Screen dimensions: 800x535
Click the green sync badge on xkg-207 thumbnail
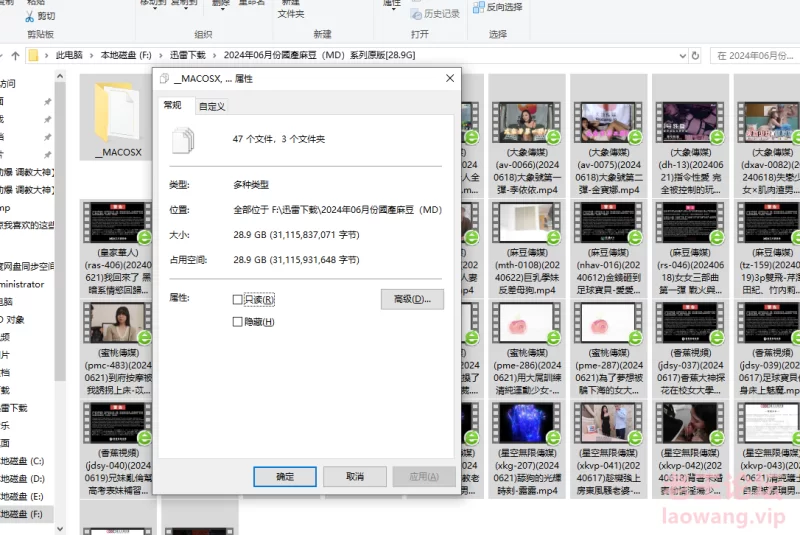(554, 438)
